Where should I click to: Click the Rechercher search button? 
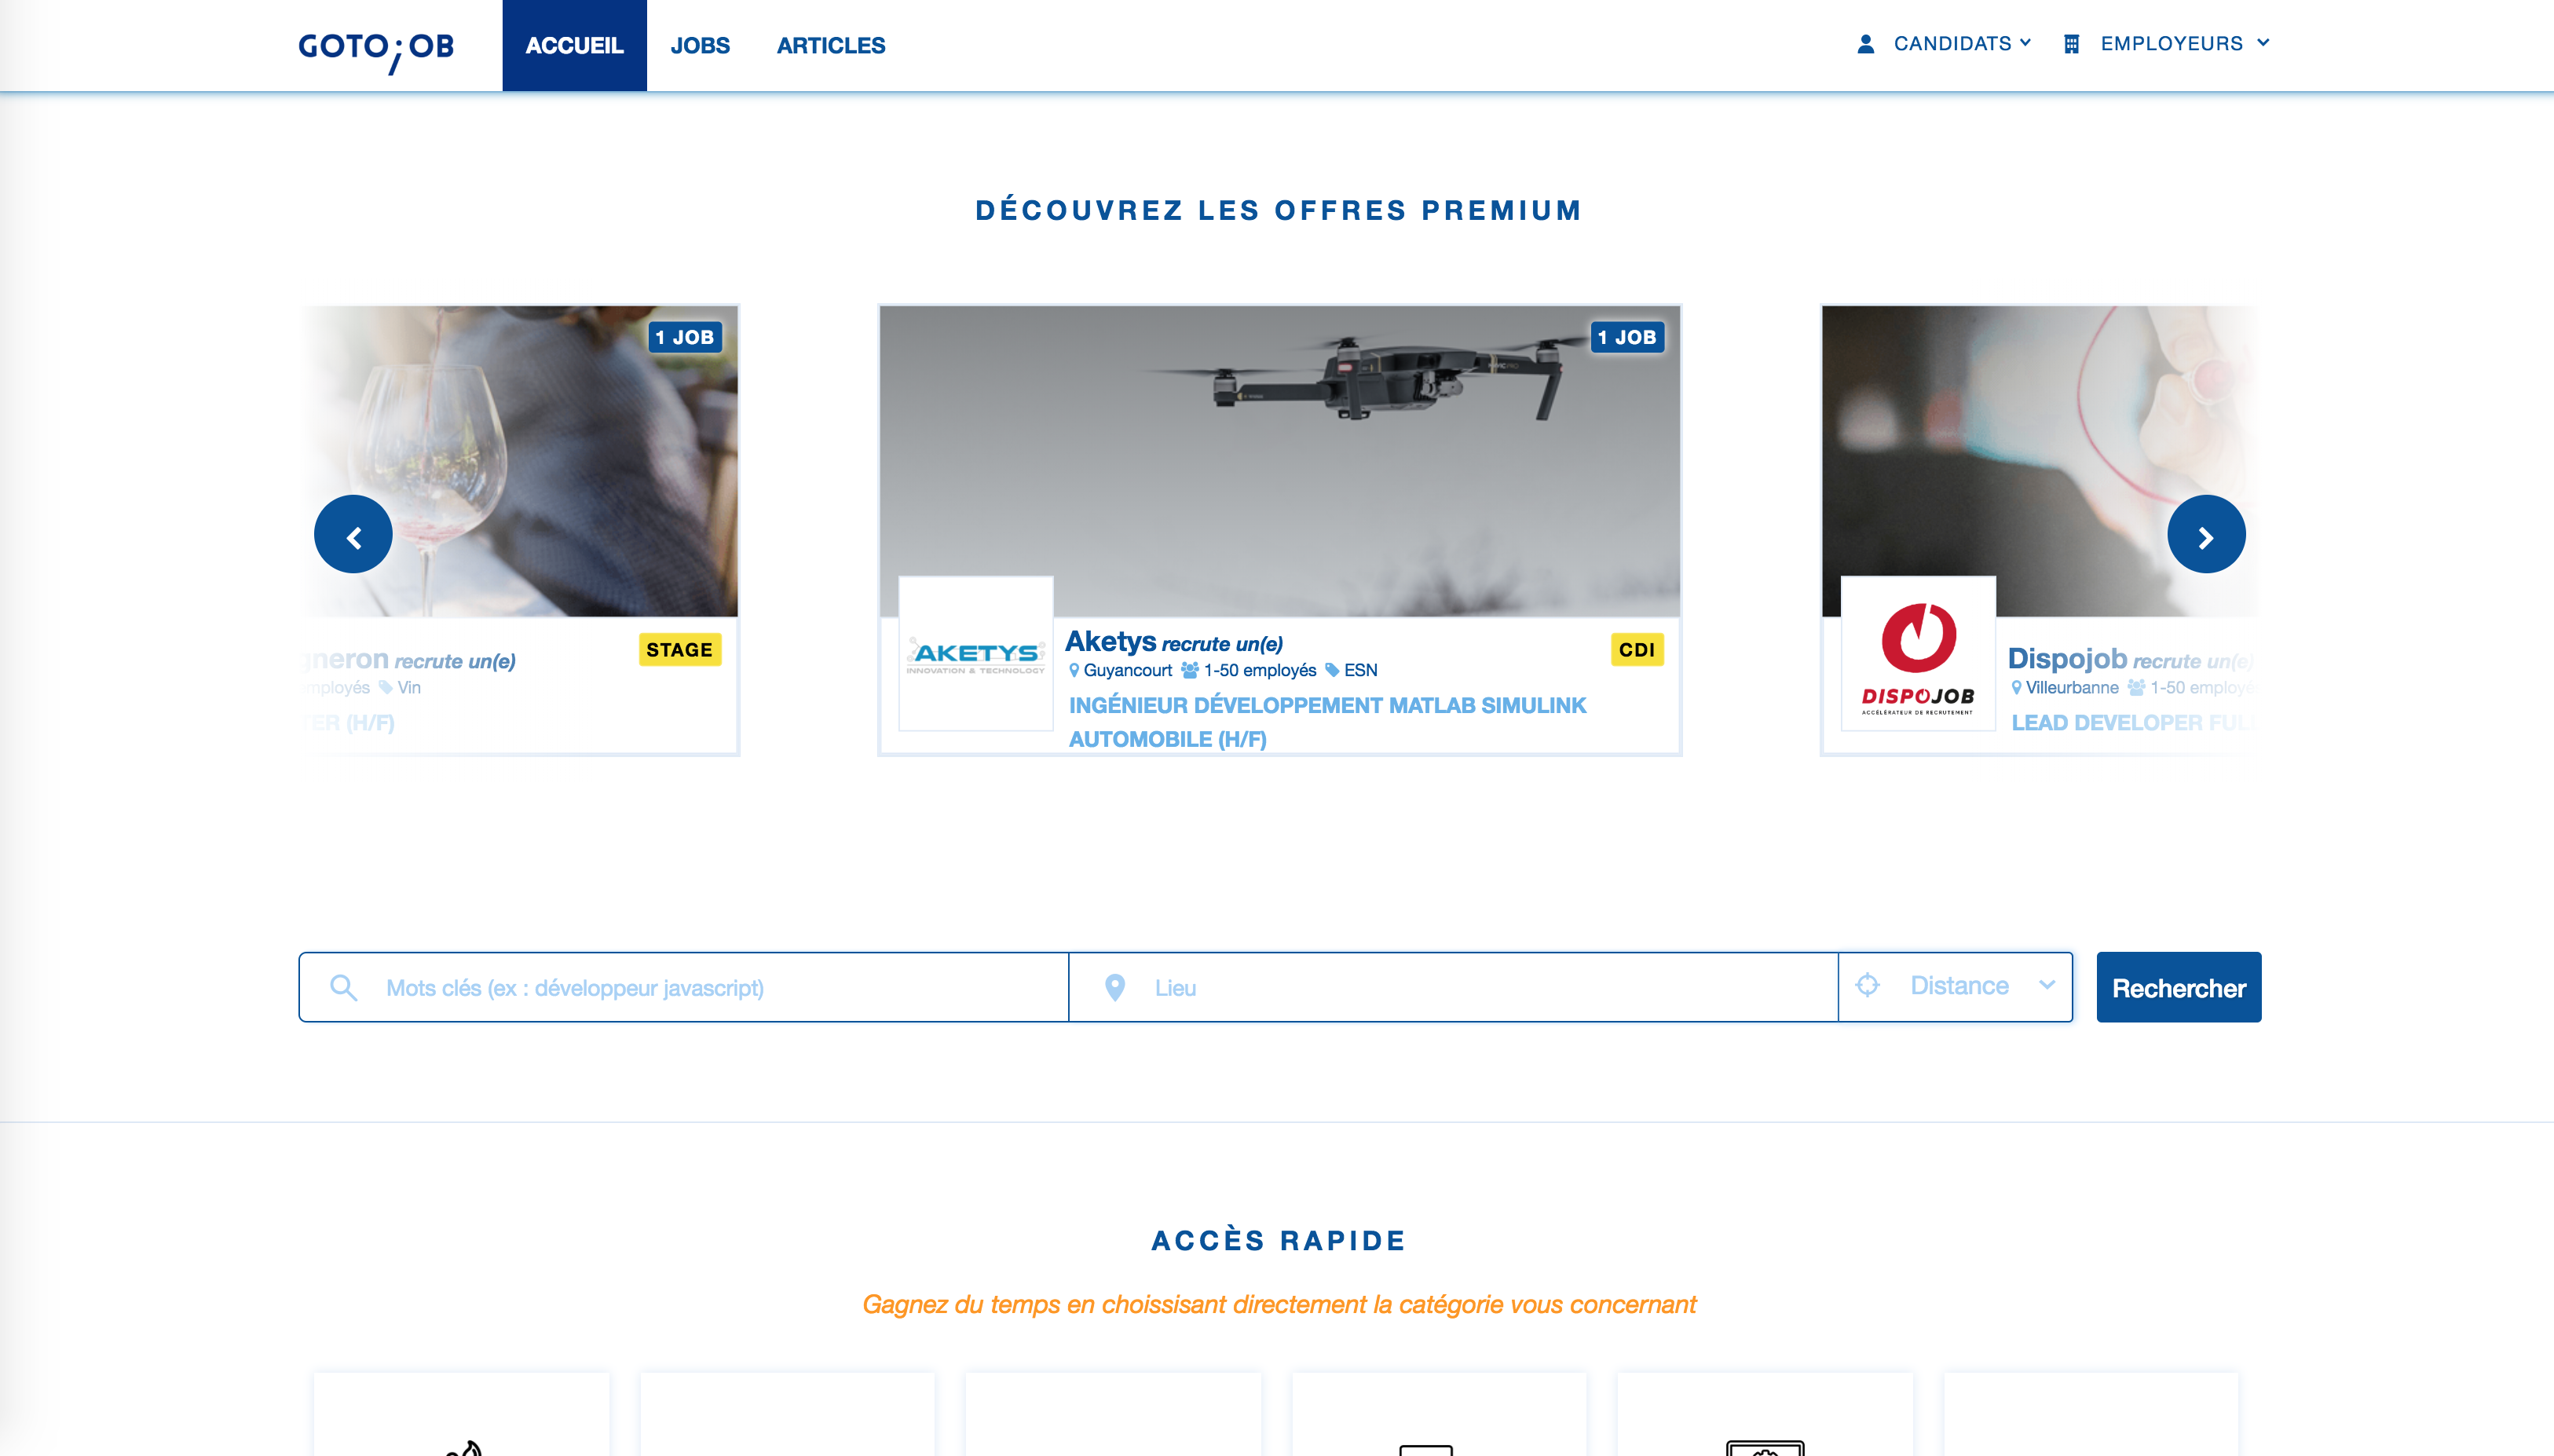(x=2178, y=987)
